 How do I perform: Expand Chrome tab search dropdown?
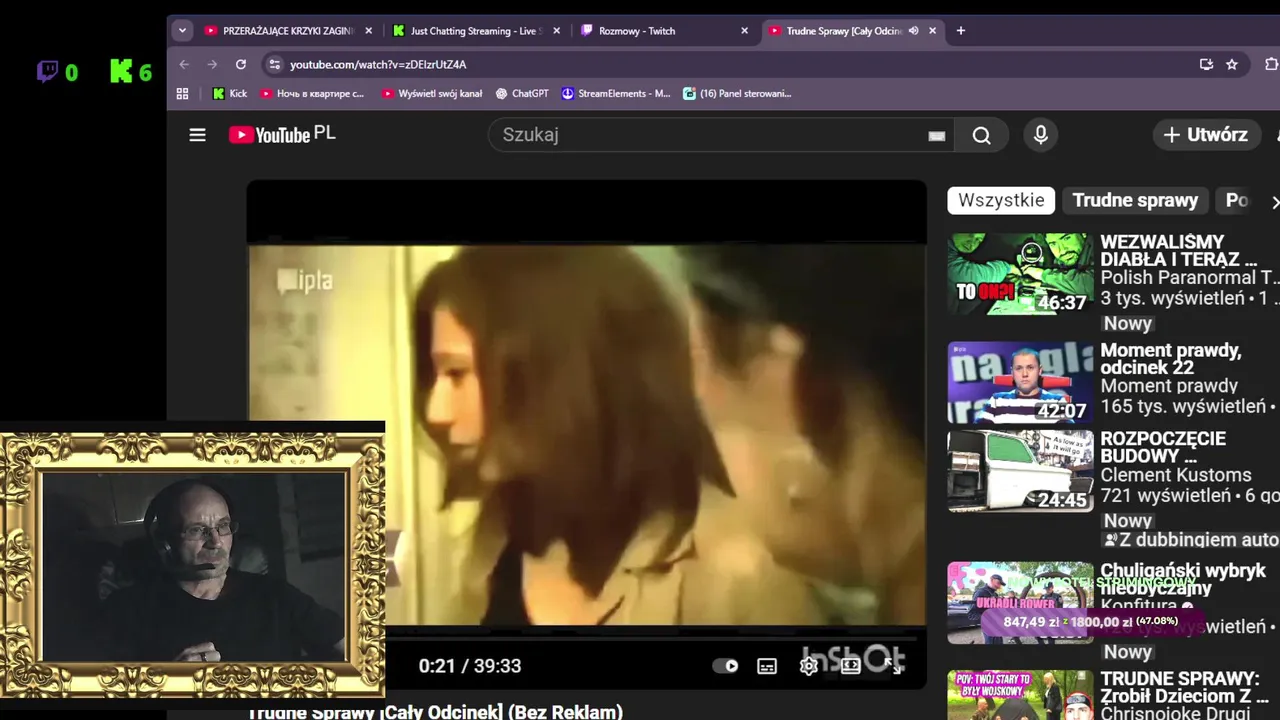click(182, 31)
